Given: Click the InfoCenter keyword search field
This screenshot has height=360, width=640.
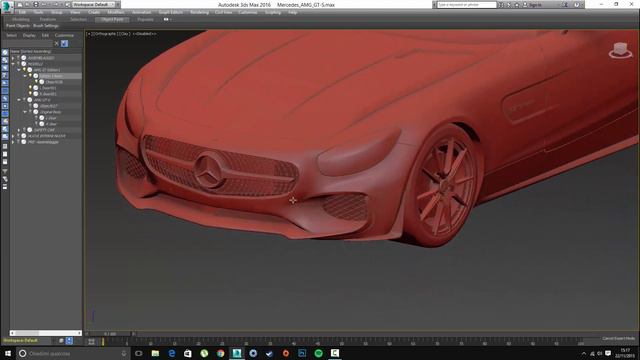Looking at the screenshot, I should (x=467, y=5).
